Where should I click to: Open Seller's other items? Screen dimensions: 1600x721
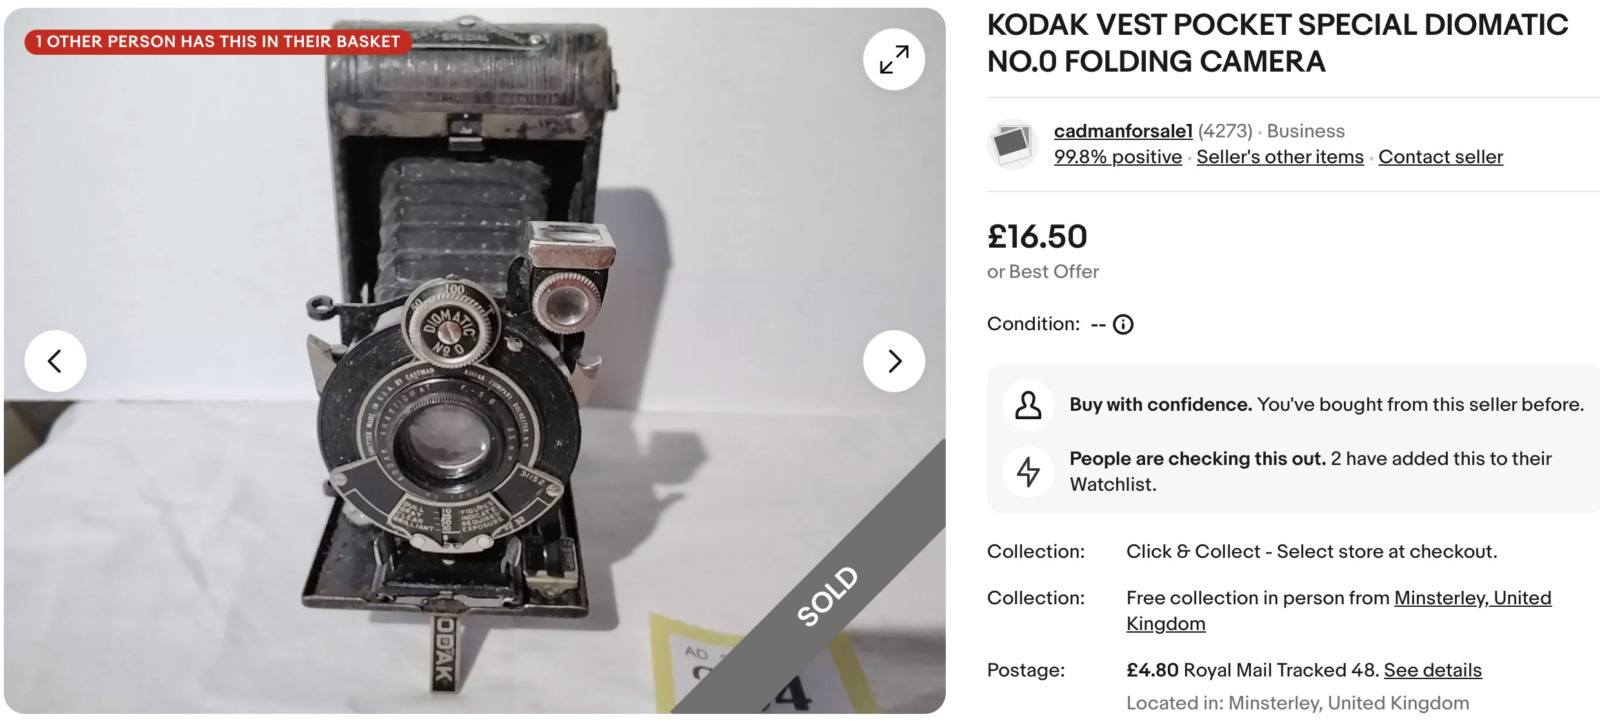point(1280,157)
